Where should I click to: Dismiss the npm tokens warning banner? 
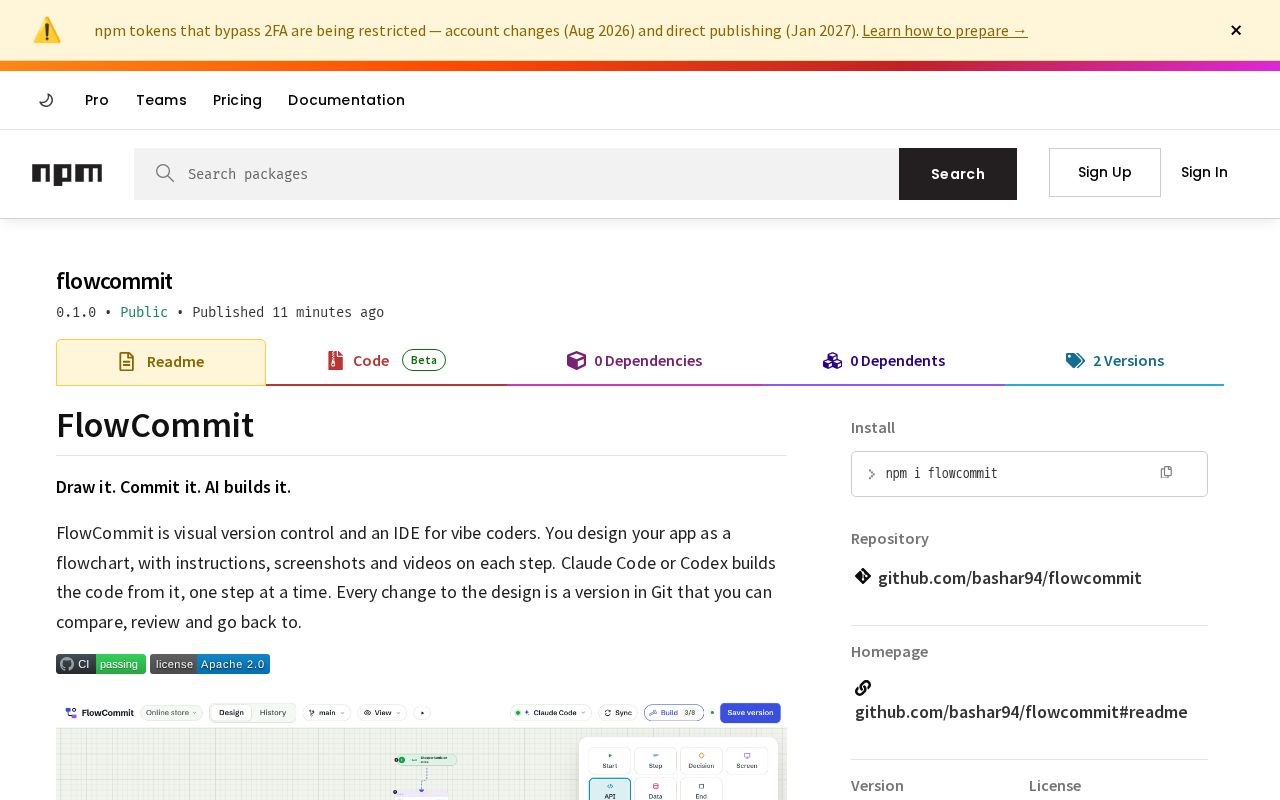pyautogui.click(x=1236, y=30)
